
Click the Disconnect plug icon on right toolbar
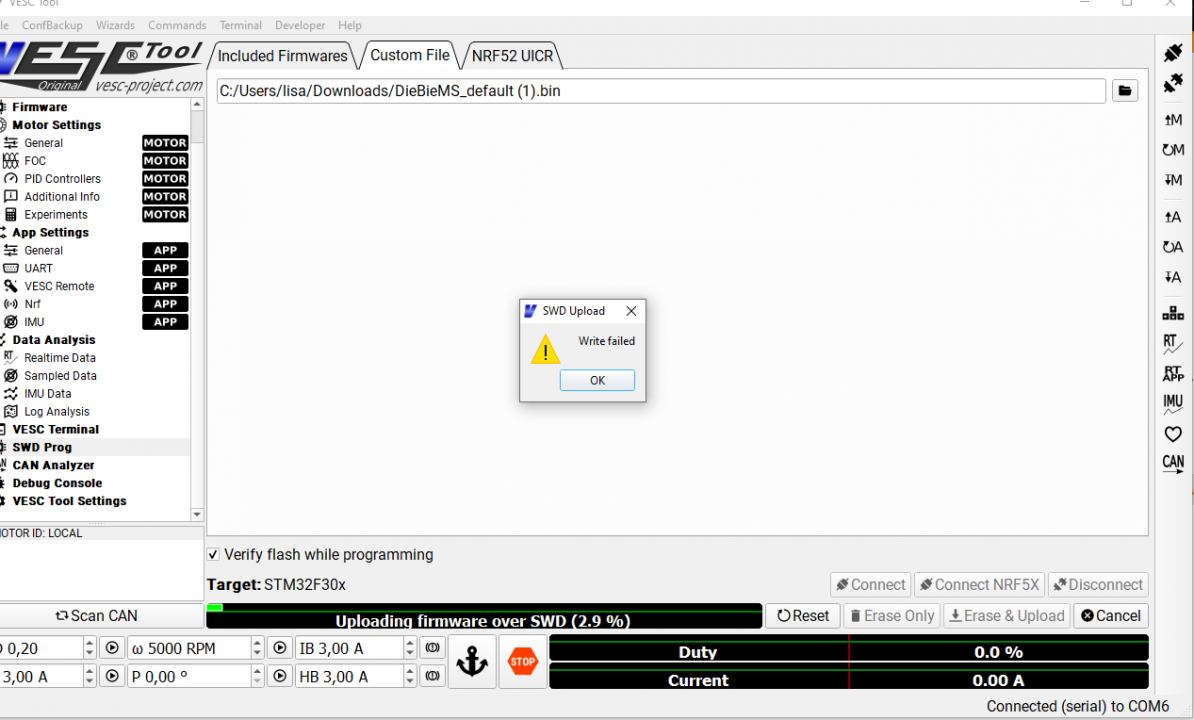coord(1172,83)
